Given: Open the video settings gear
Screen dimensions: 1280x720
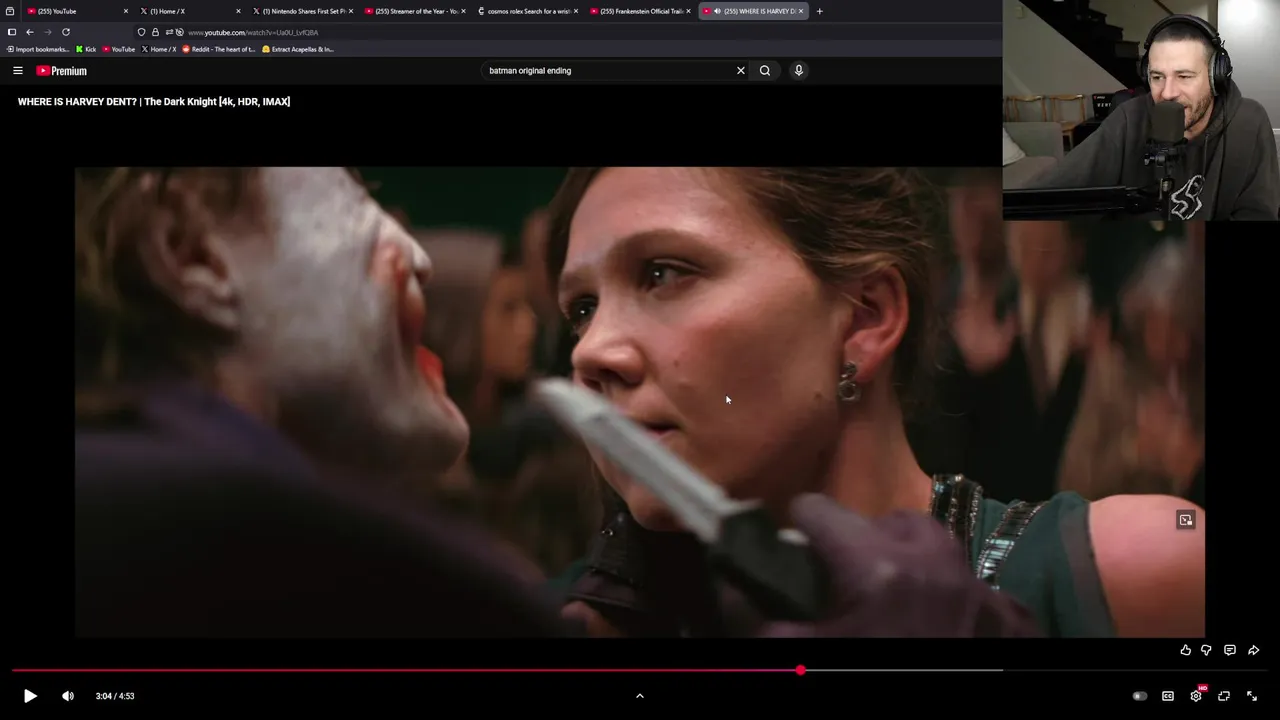Looking at the screenshot, I should pyautogui.click(x=1196, y=696).
